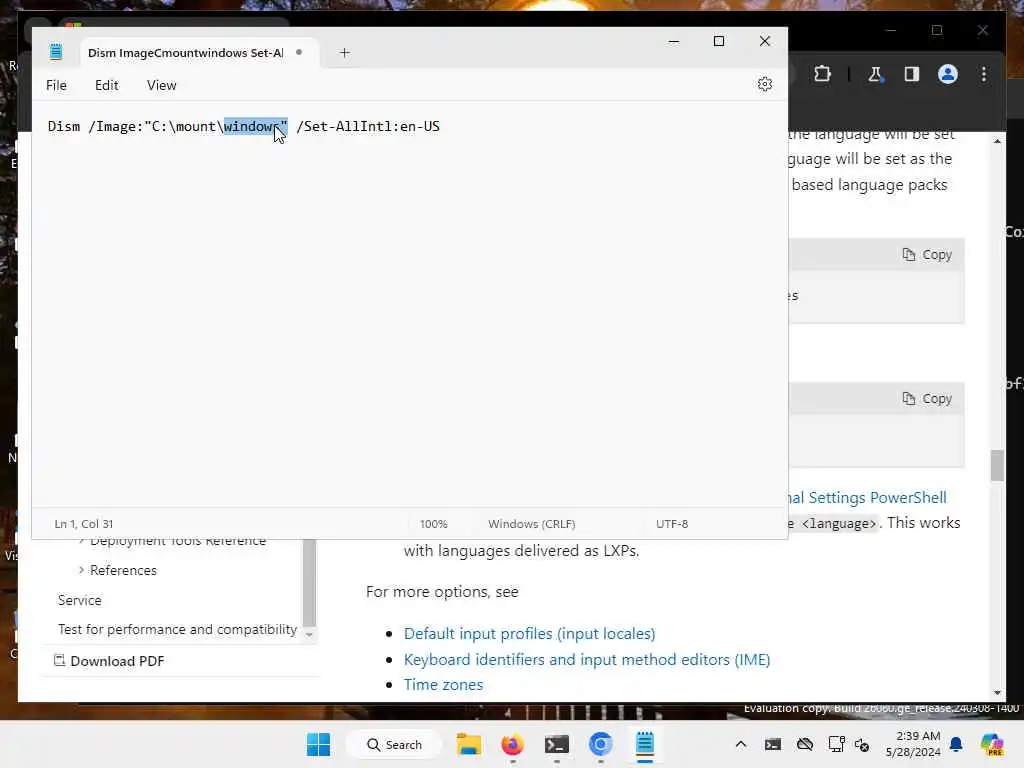Close the Notepad window
1024x768 pixels.
[x=765, y=41]
